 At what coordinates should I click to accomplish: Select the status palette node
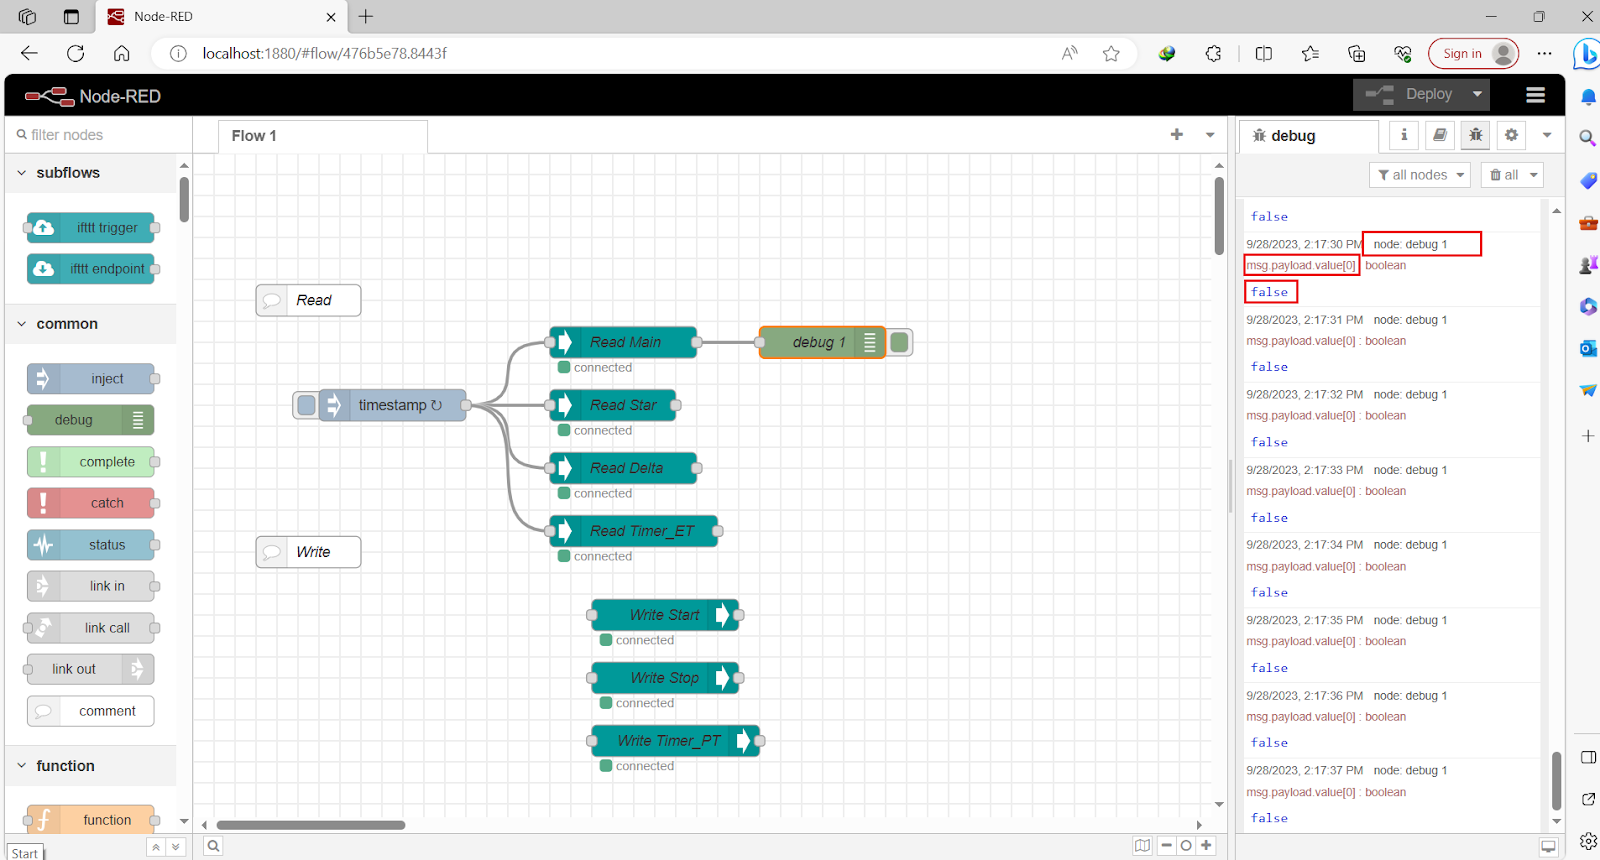point(91,545)
